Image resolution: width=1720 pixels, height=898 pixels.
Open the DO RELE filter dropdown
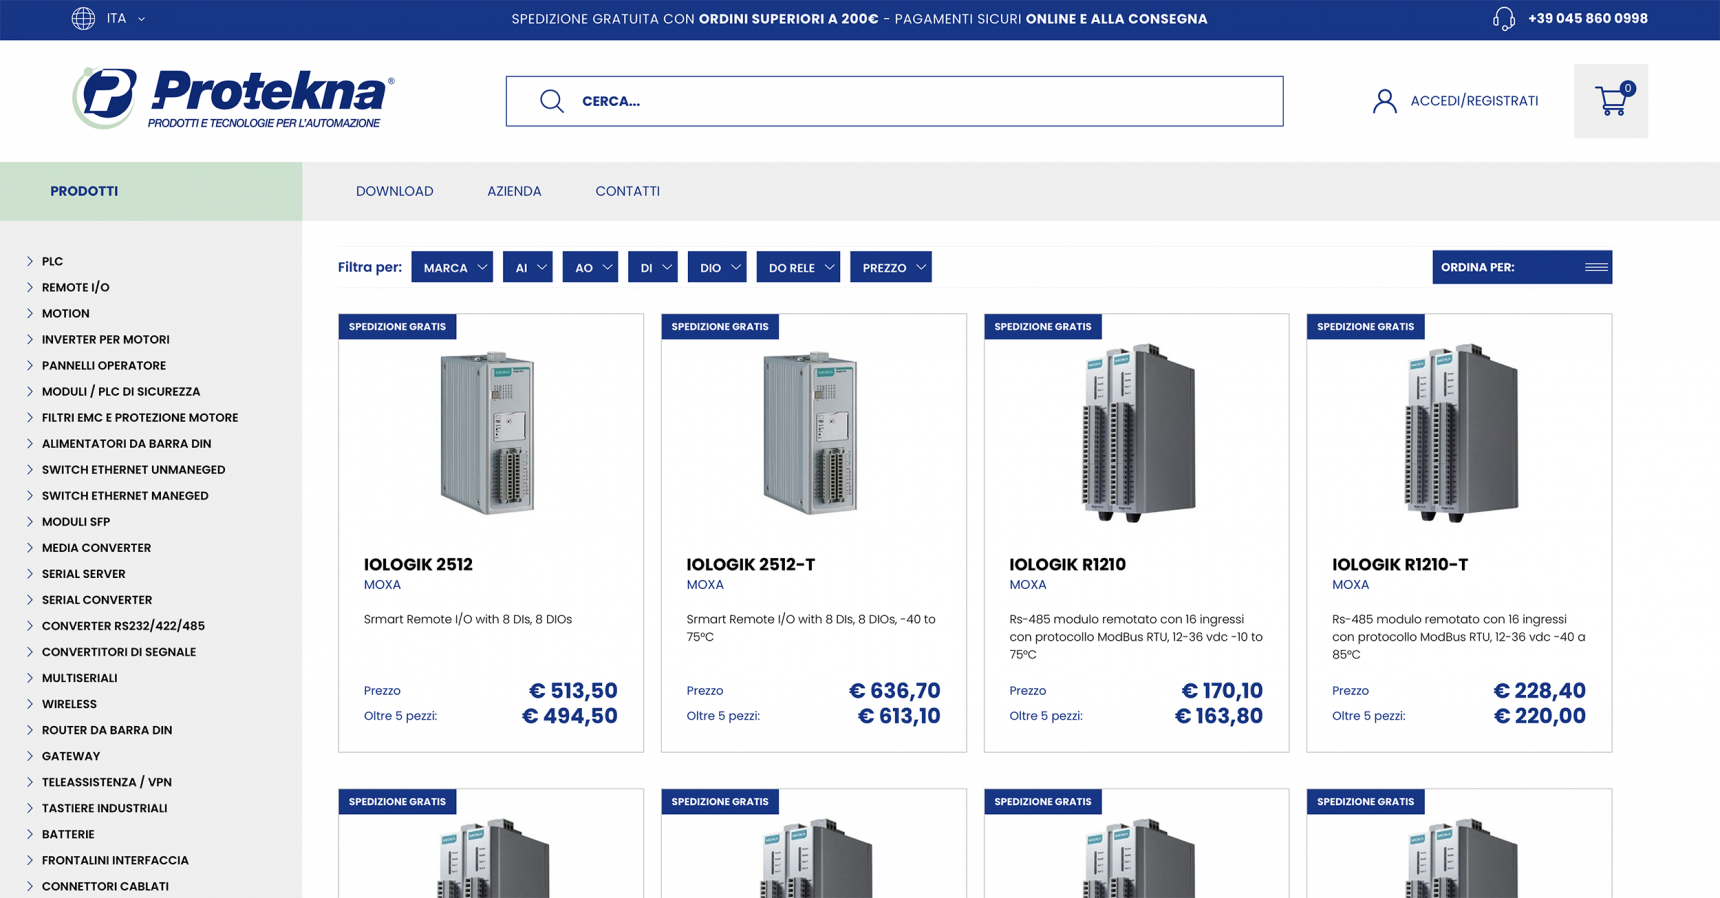(798, 267)
